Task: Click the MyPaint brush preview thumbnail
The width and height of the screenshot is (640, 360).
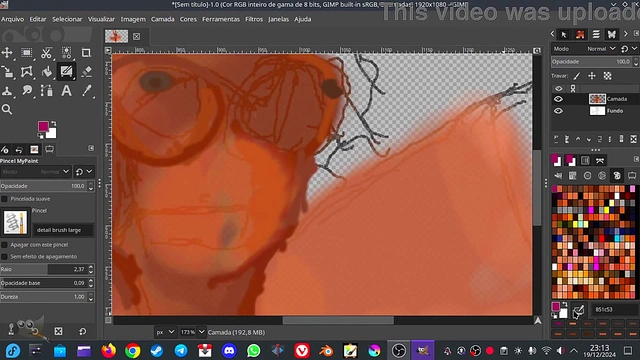Action: pos(16,222)
